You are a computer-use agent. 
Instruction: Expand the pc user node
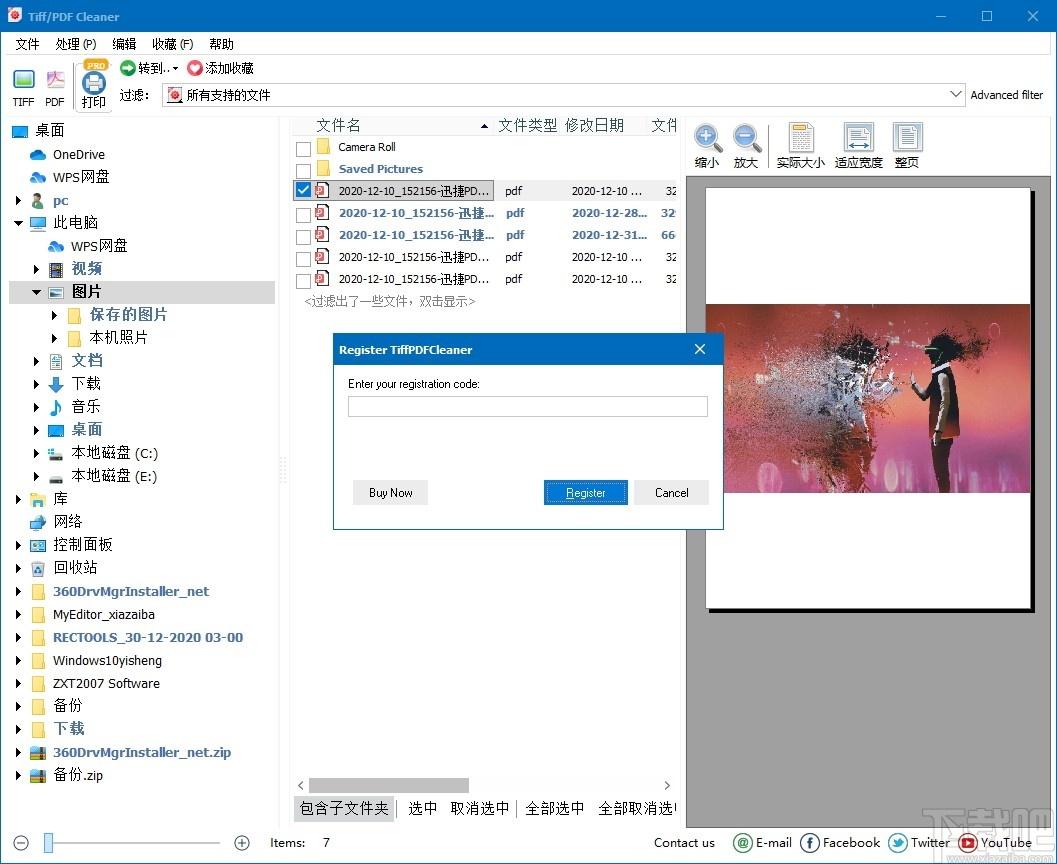tap(19, 200)
